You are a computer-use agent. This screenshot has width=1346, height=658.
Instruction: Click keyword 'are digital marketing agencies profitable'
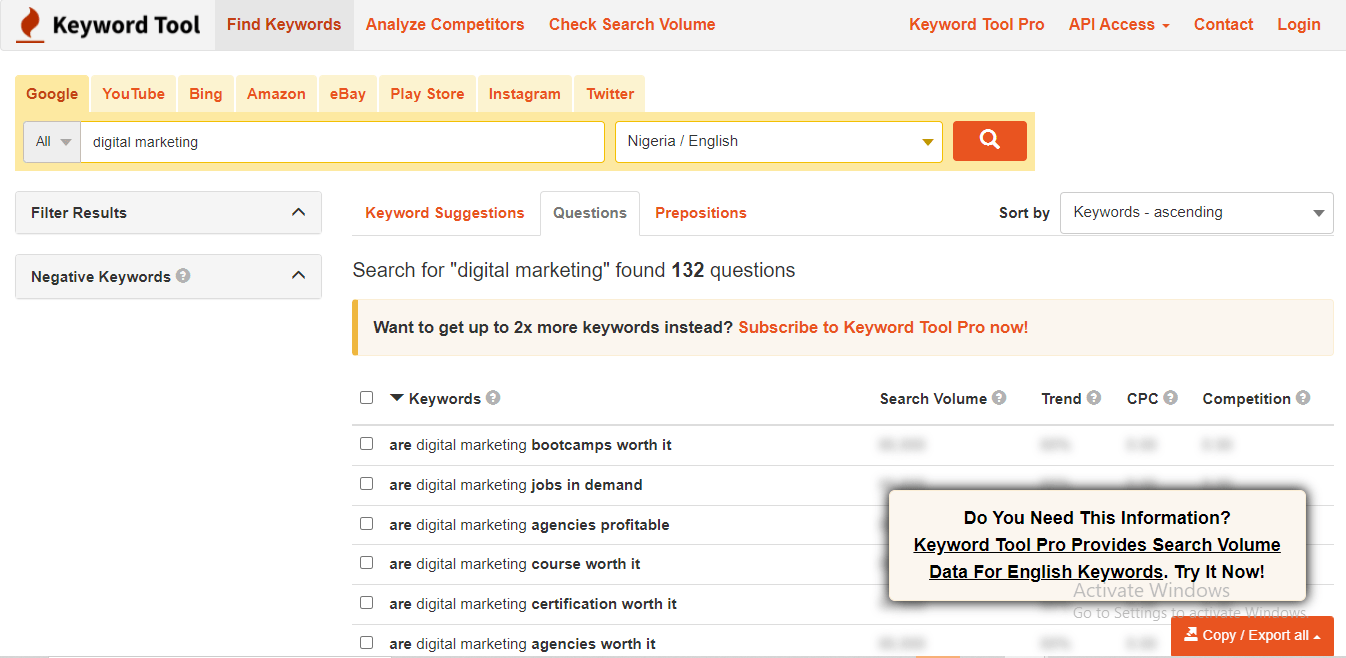529,525
